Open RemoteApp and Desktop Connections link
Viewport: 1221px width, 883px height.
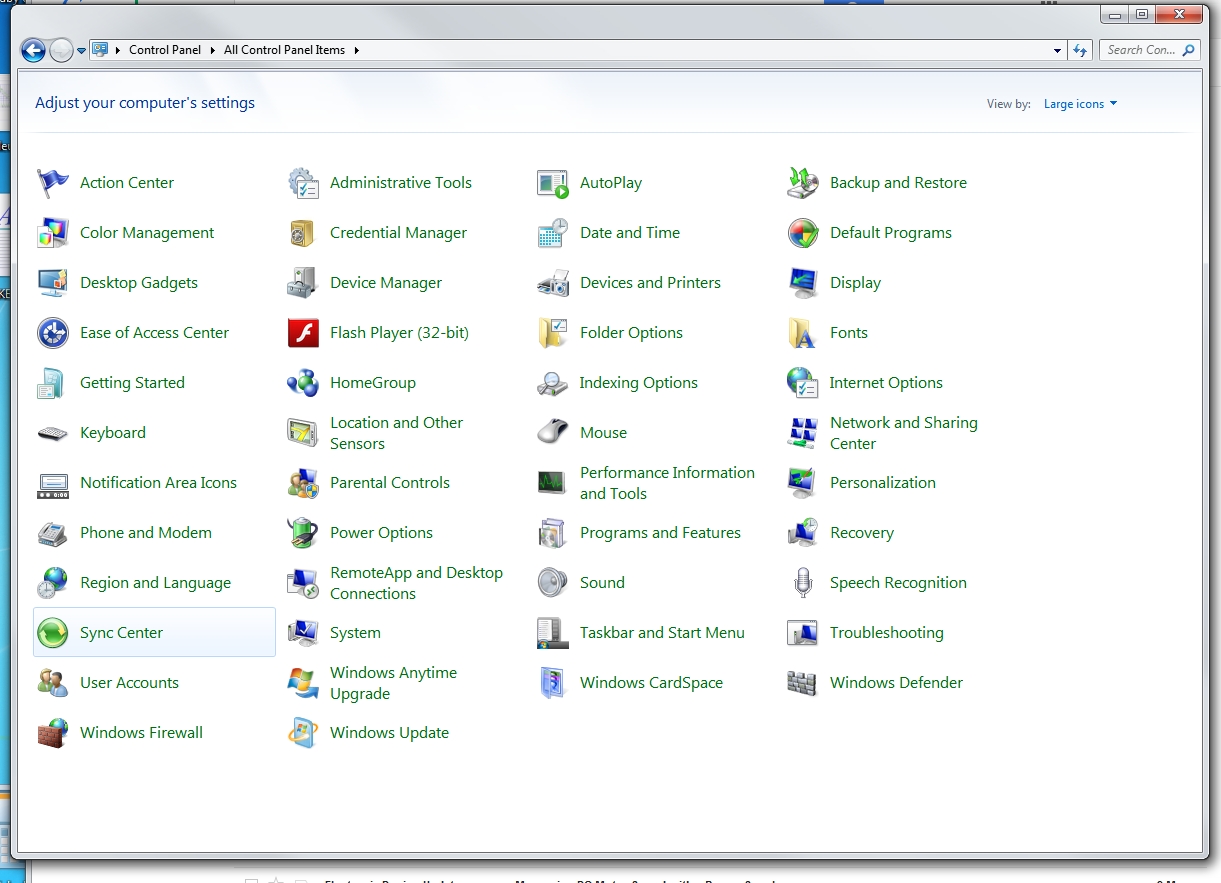coord(416,583)
